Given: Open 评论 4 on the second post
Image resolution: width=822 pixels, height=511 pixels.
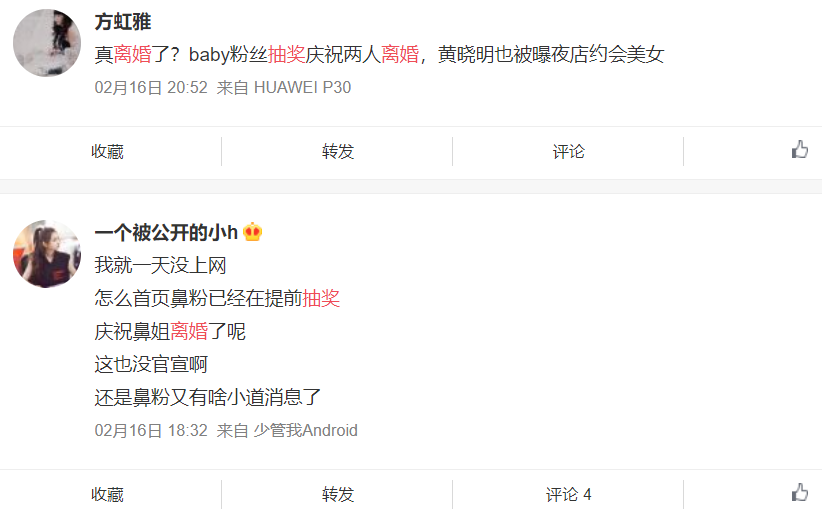Looking at the screenshot, I should coord(568,494).
